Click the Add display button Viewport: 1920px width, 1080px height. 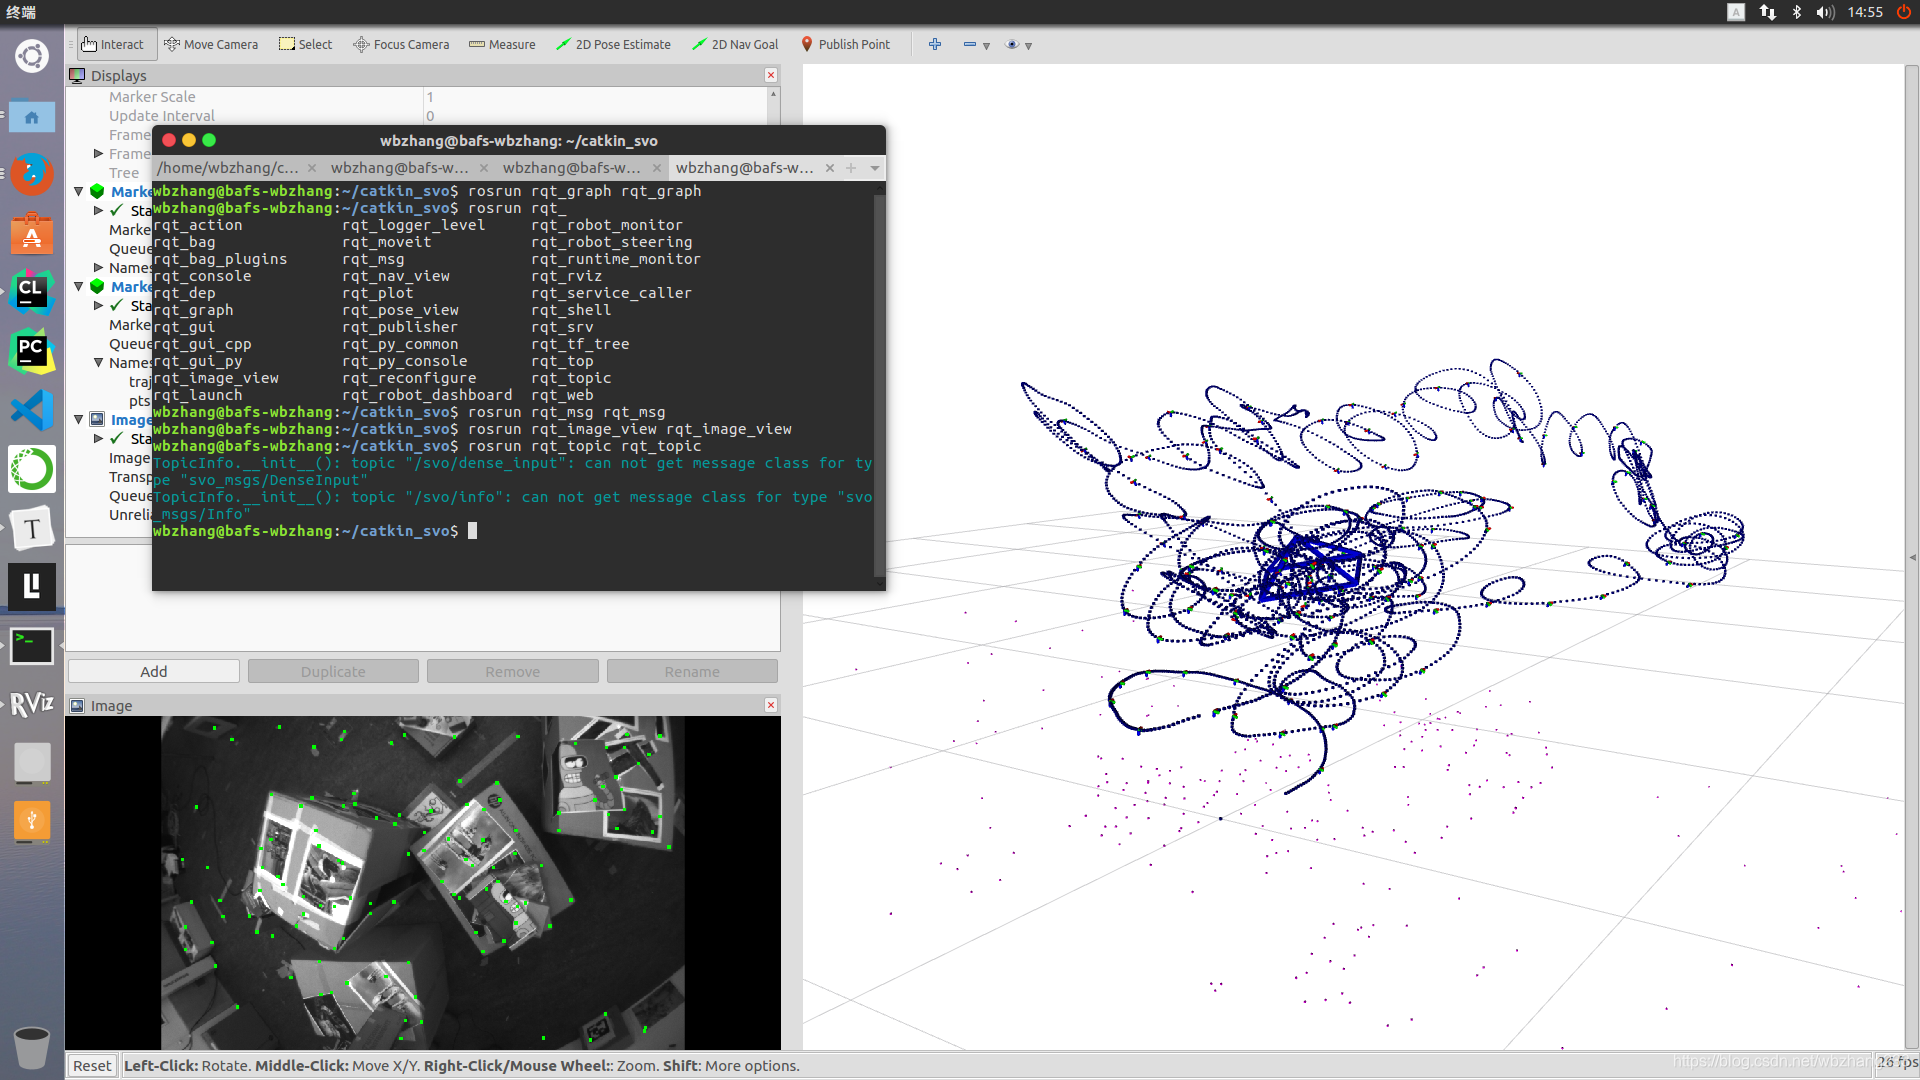153,671
